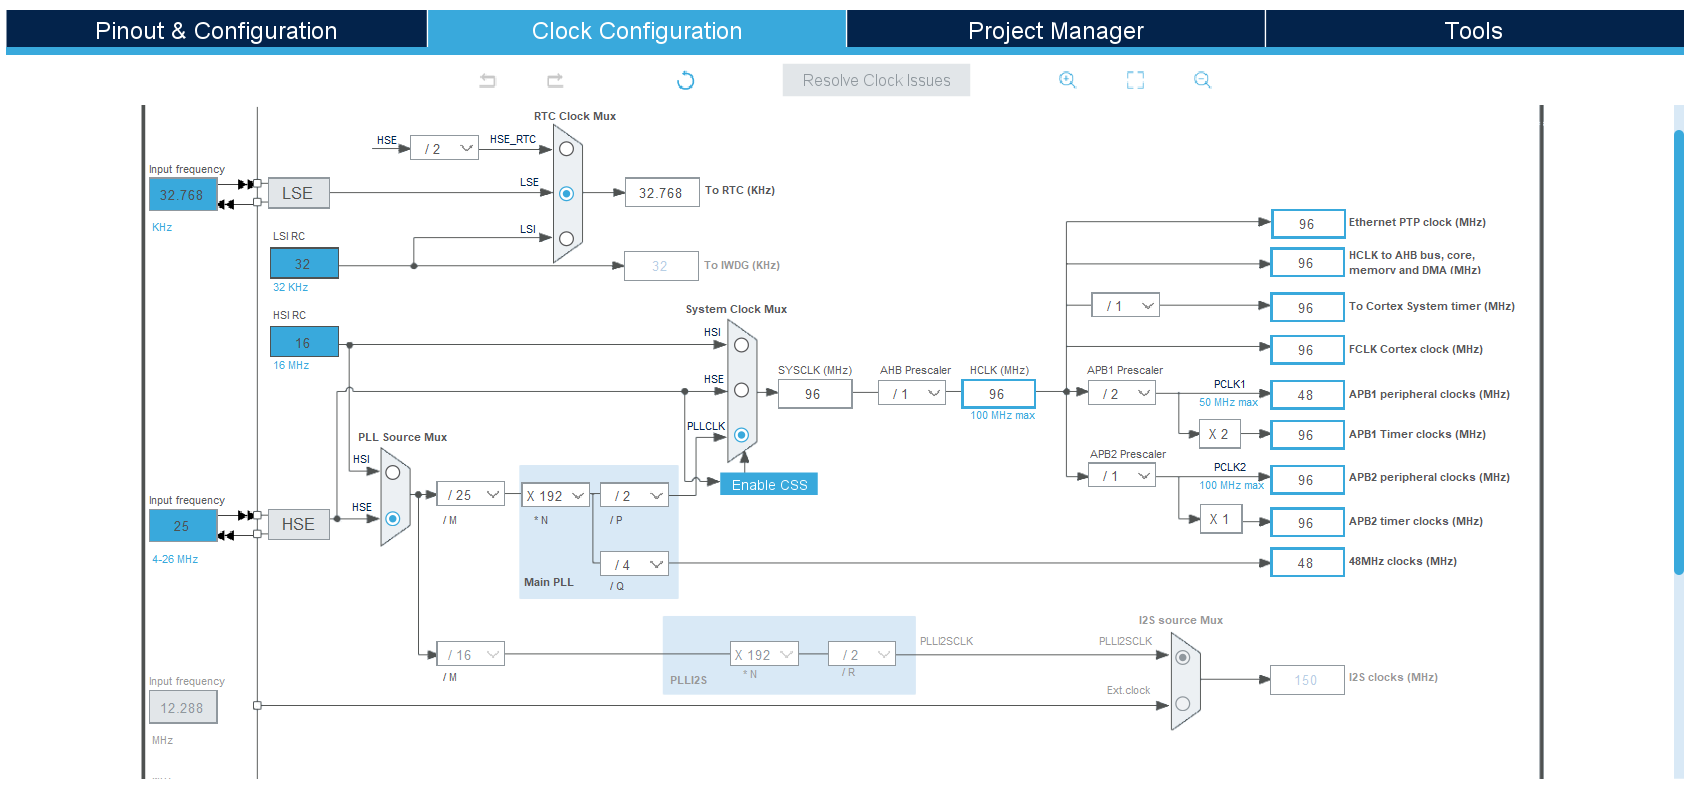
Task: Click the LSE block
Action: [x=298, y=193]
